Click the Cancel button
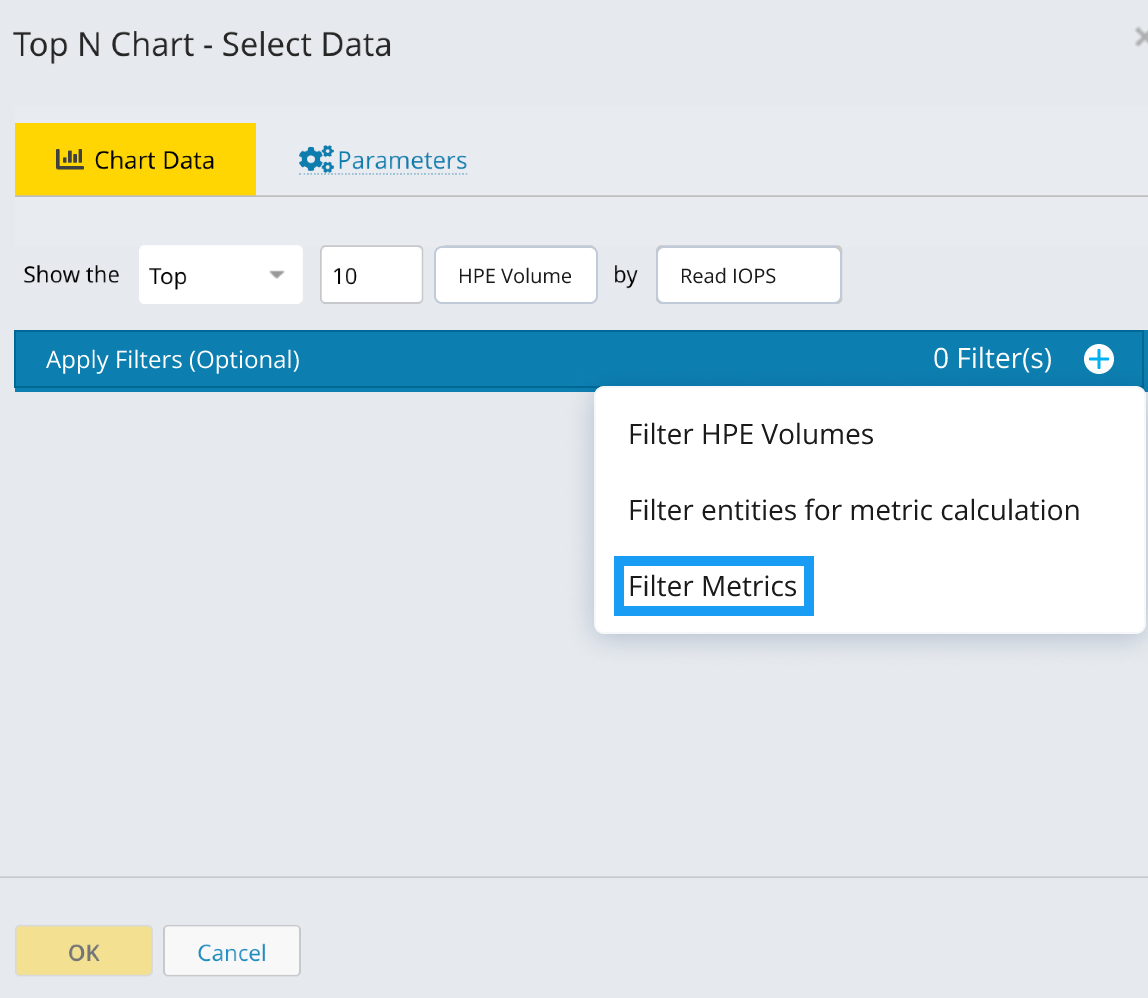This screenshot has height=998, width=1148. 231,951
